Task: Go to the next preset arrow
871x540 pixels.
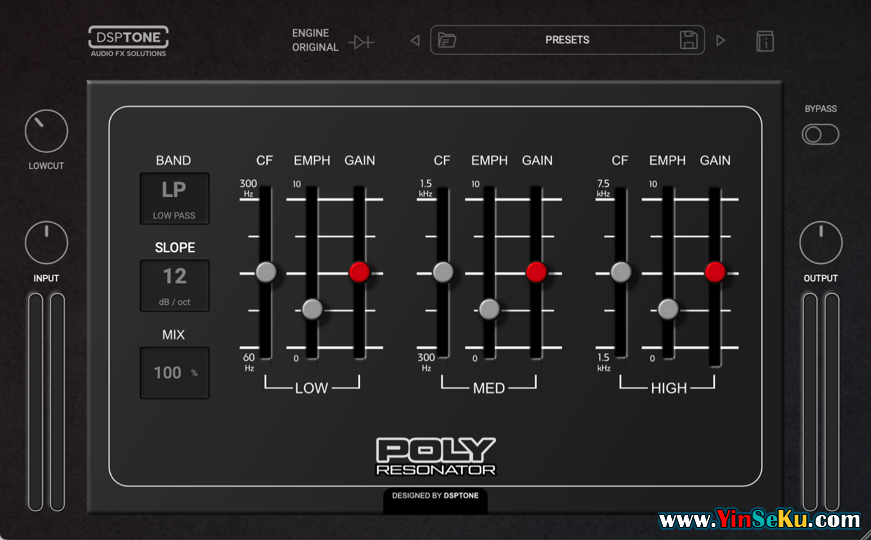Action: tap(720, 41)
